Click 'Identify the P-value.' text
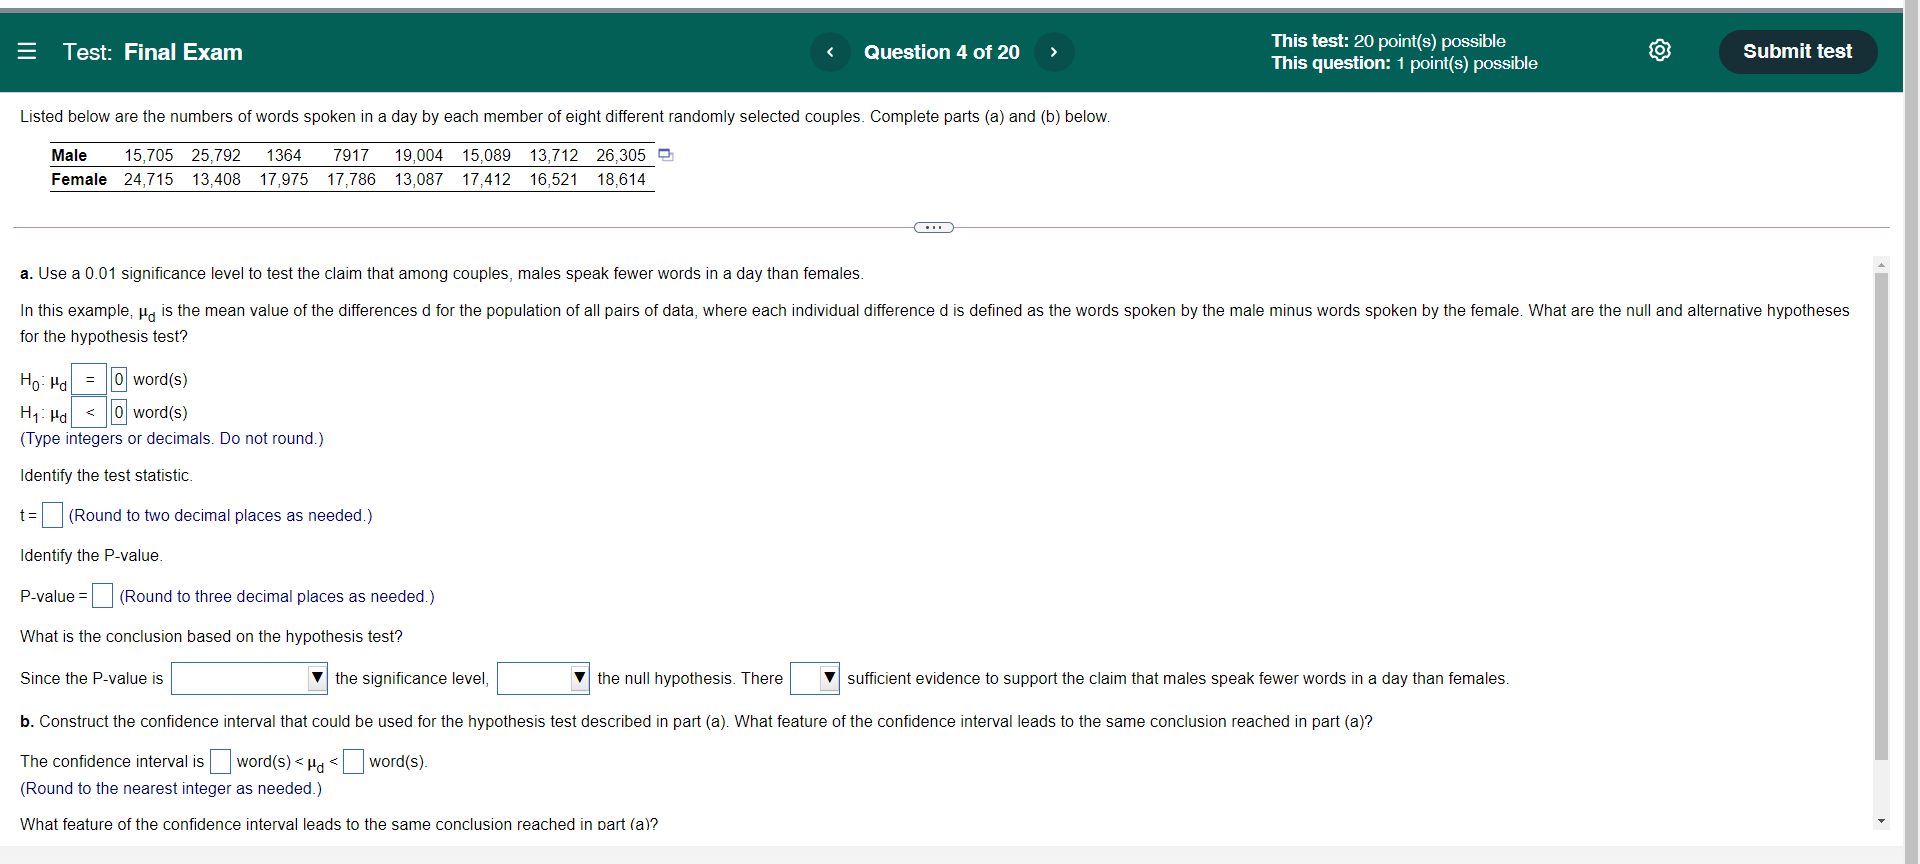This screenshot has width=1920, height=864. click(91, 555)
